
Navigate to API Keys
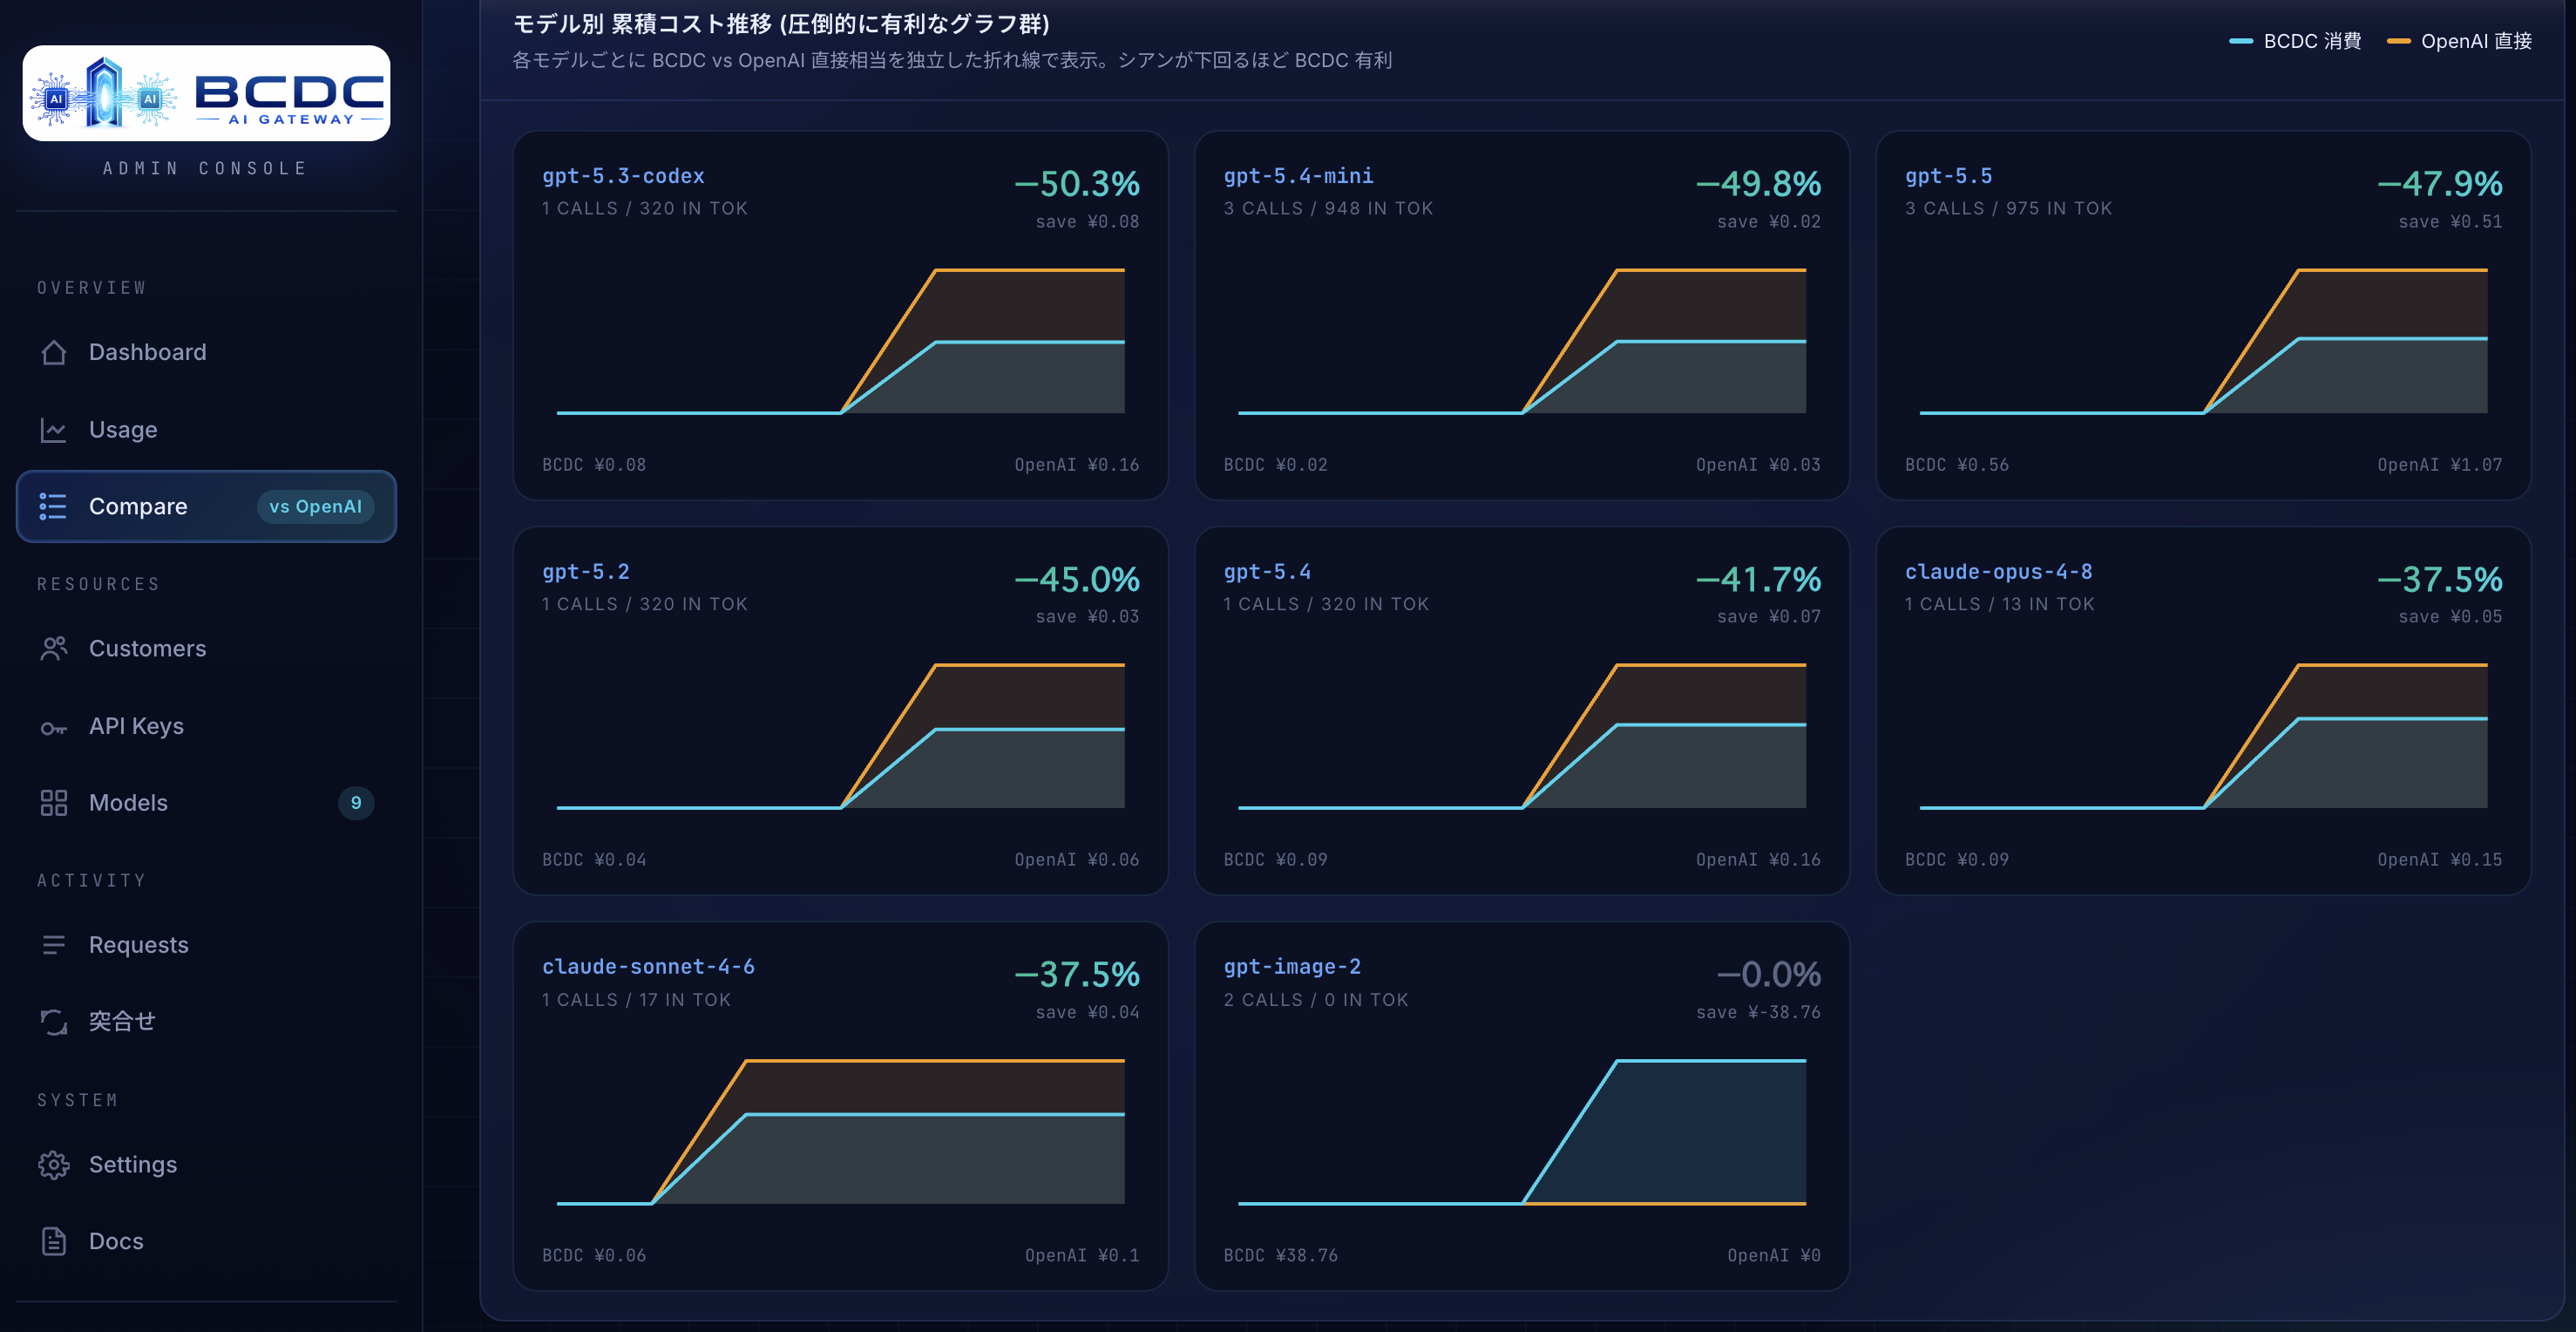click(206, 726)
